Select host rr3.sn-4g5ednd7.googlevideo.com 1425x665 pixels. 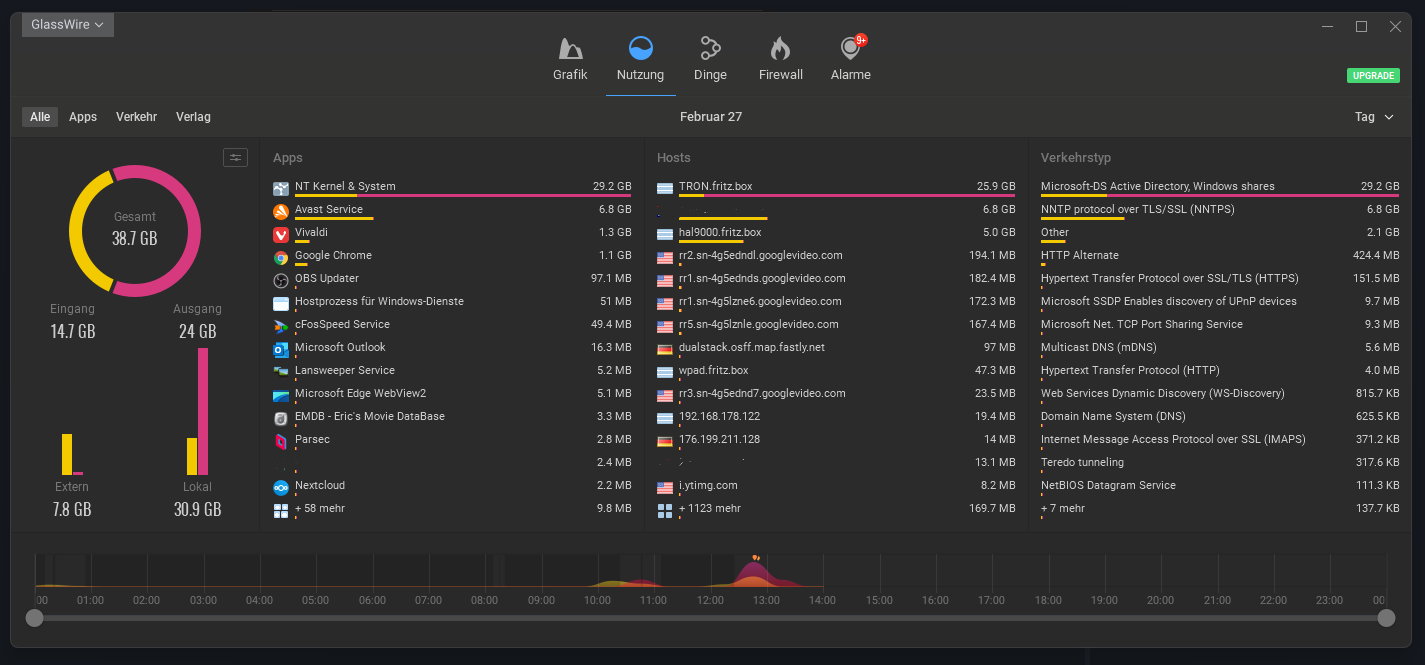click(836, 394)
